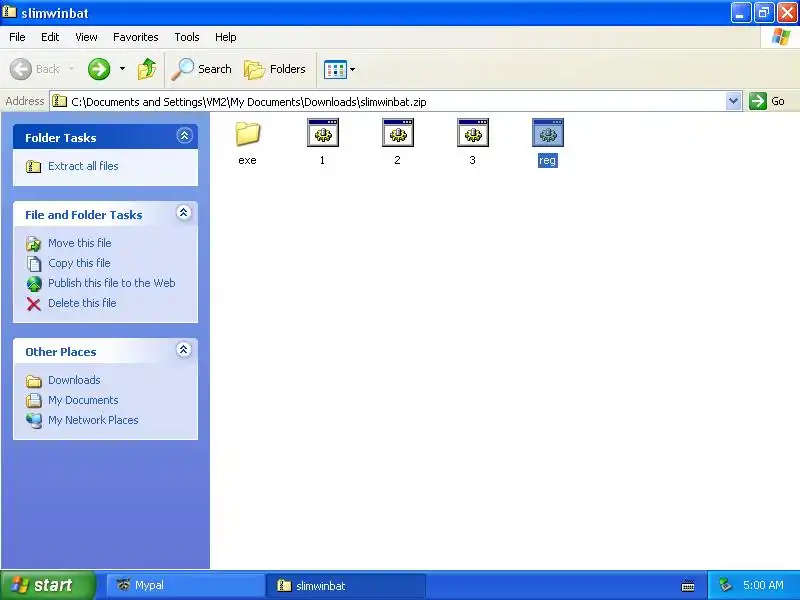Click the reg file name label
The image size is (800, 600).
pyautogui.click(x=547, y=160)
